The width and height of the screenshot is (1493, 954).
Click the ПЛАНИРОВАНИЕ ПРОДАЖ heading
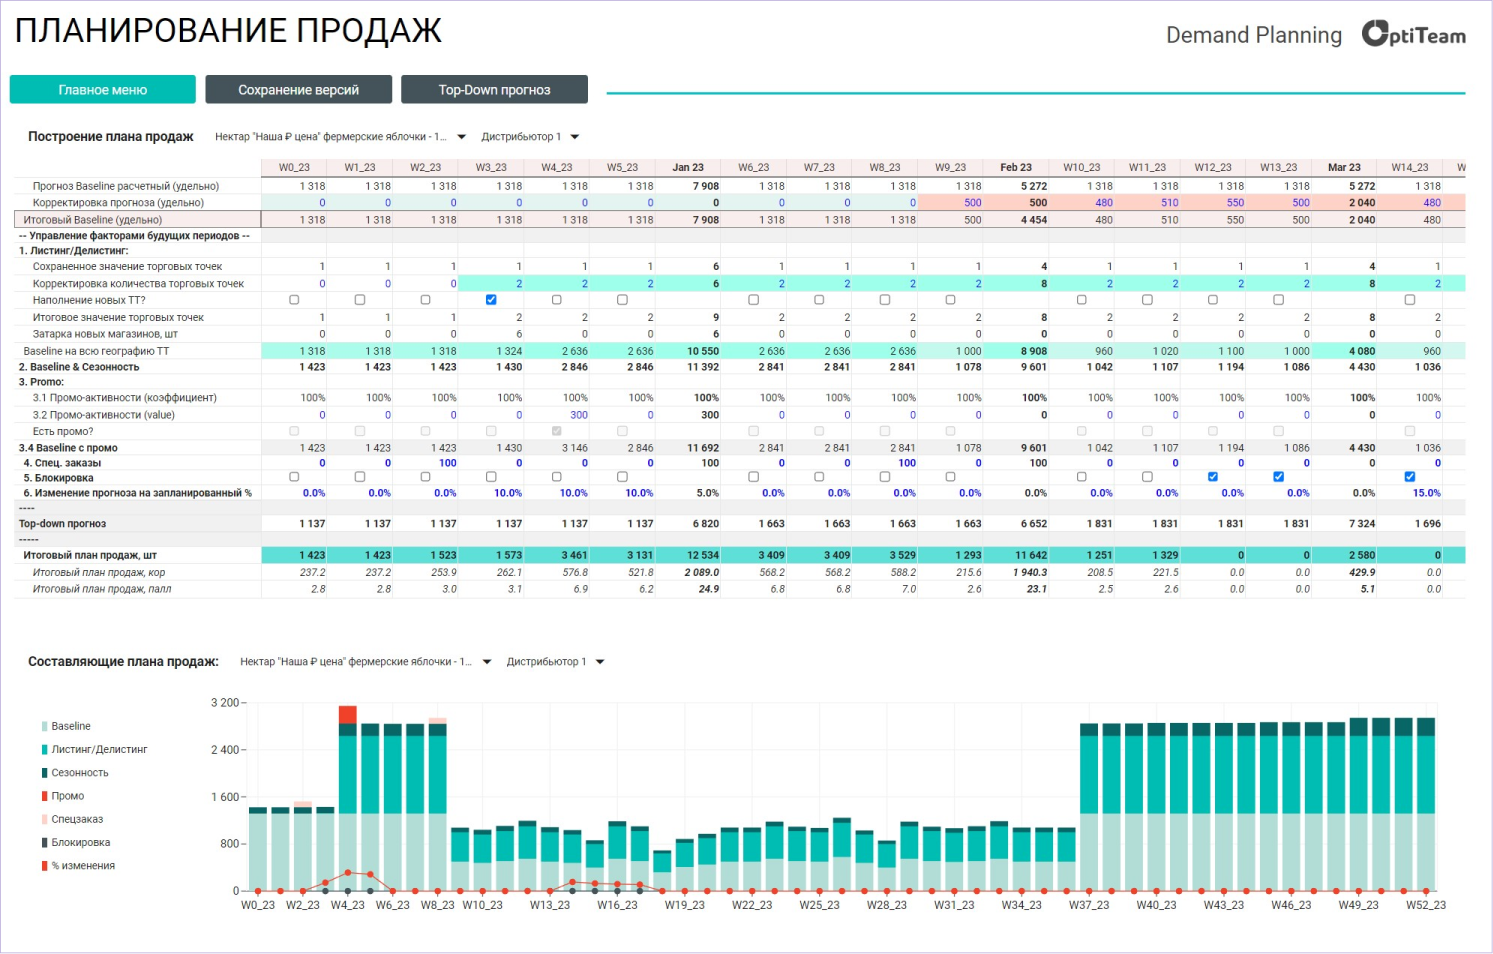(x=228, y=31)
